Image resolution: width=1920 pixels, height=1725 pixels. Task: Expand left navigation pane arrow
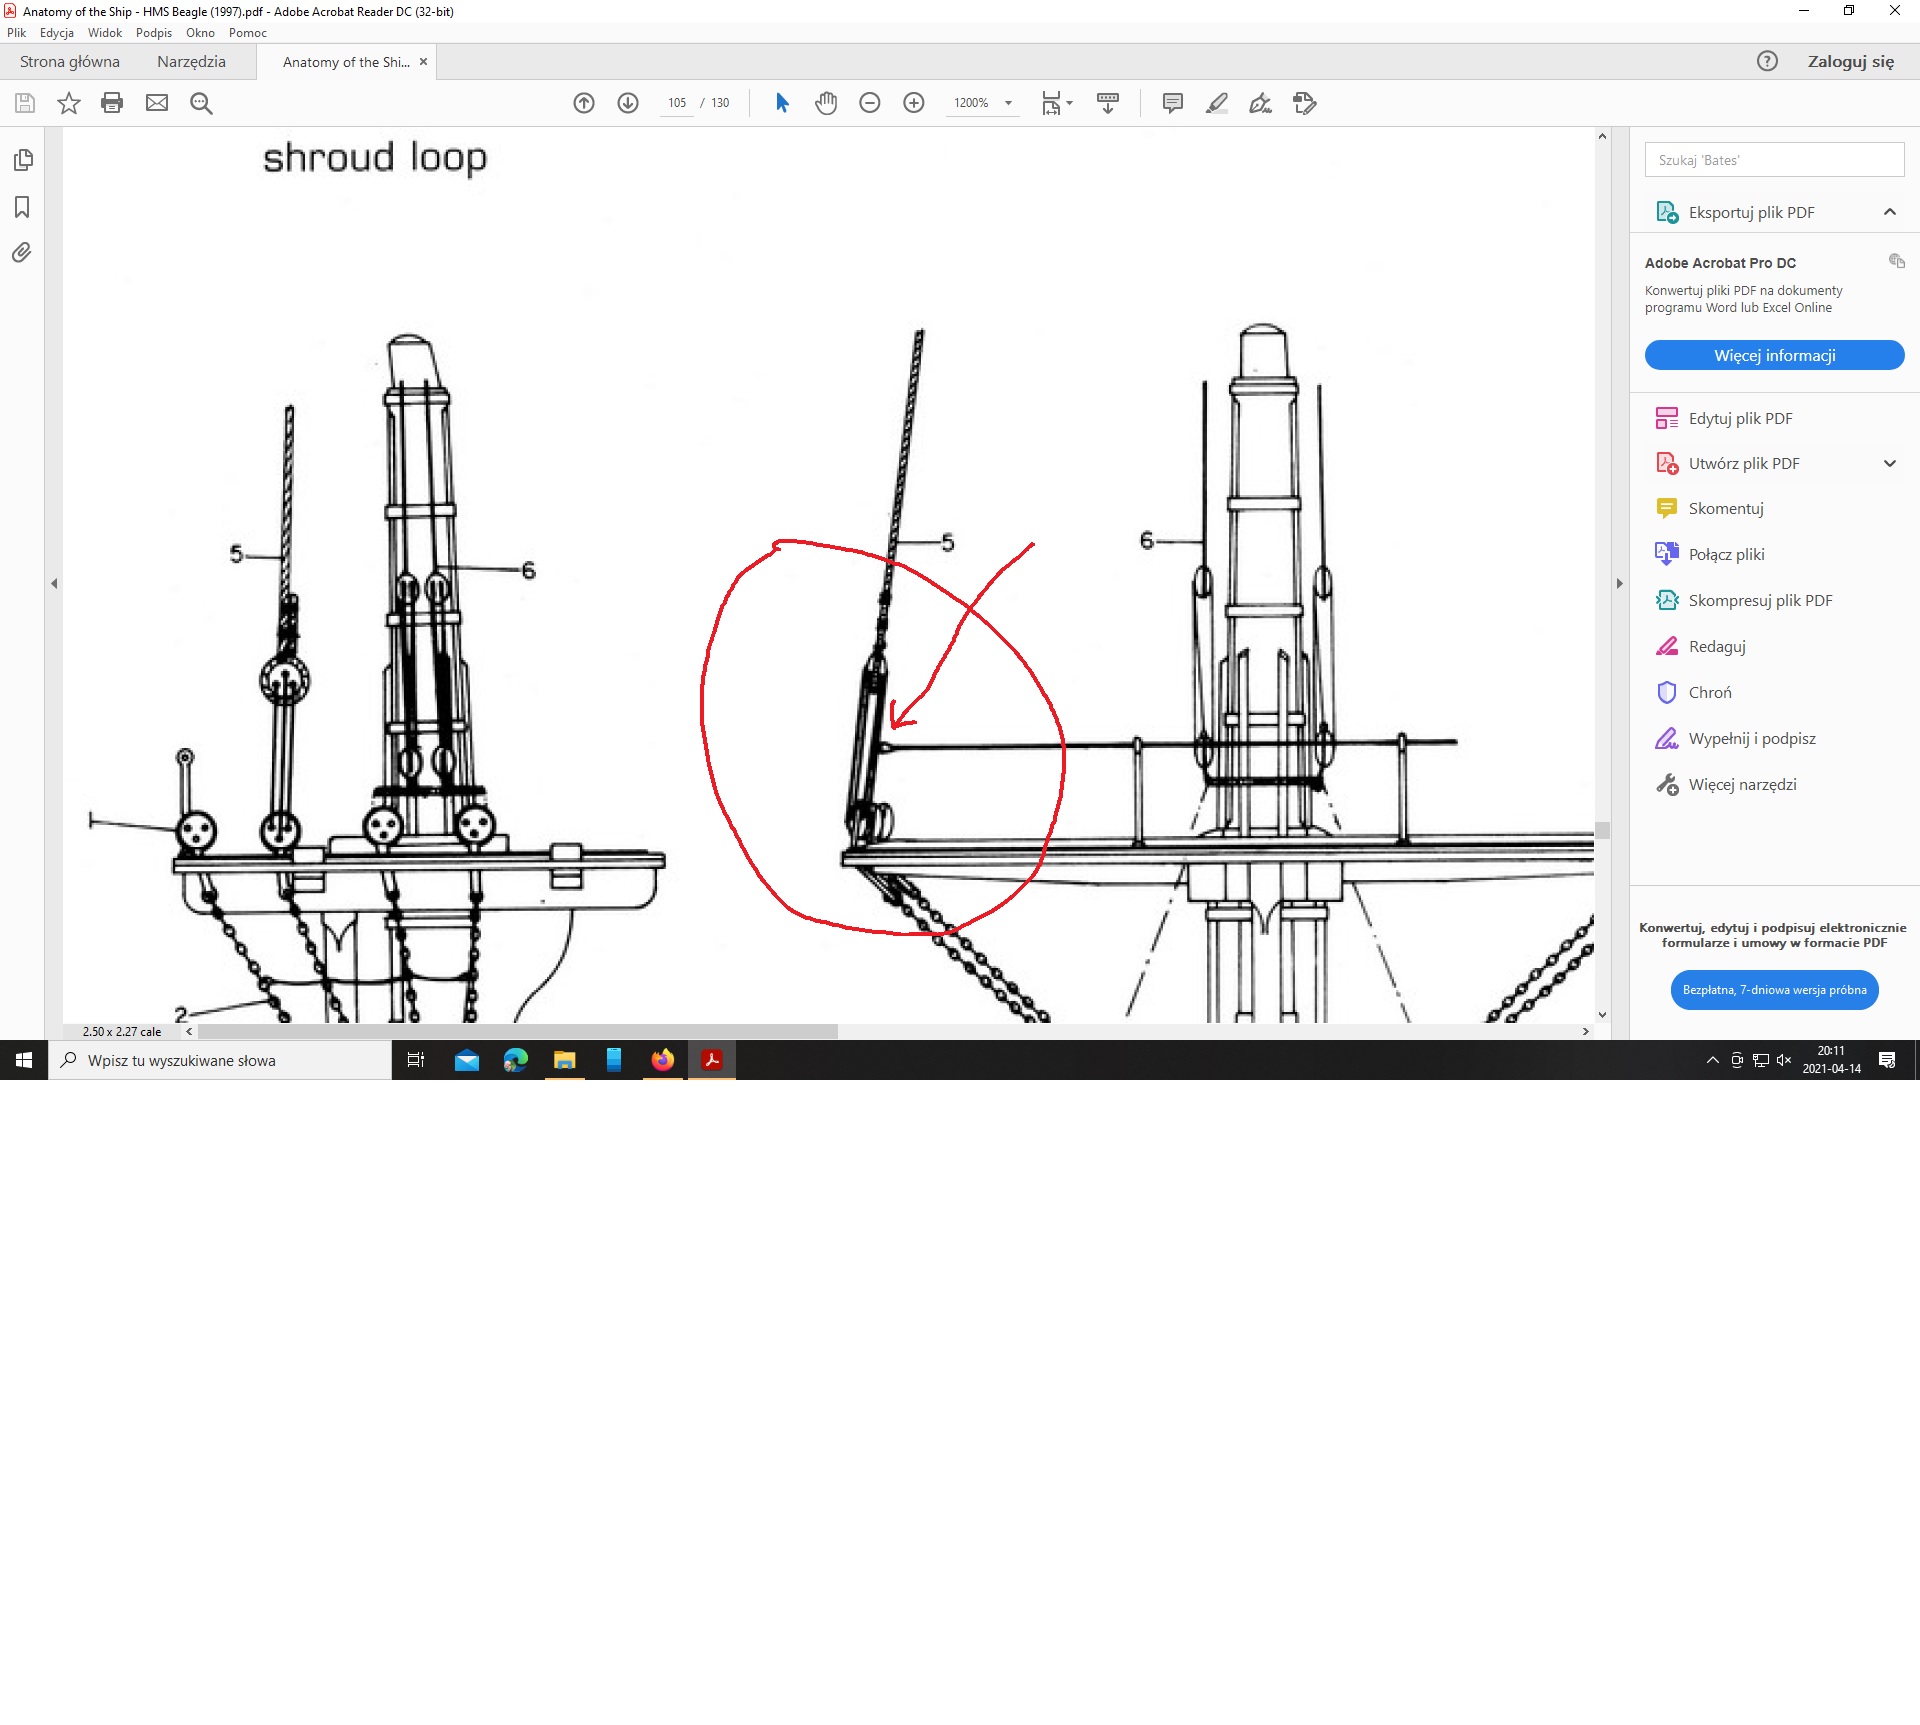54,583
